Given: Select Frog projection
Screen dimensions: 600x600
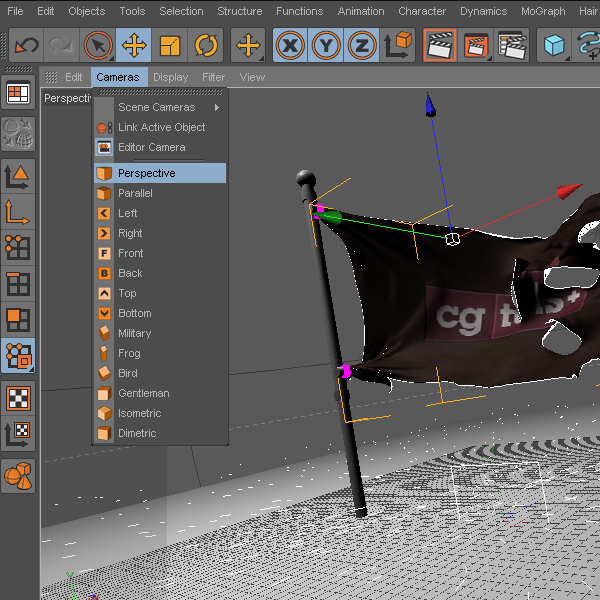Looking at the screenshot, I should pos(160,353).
